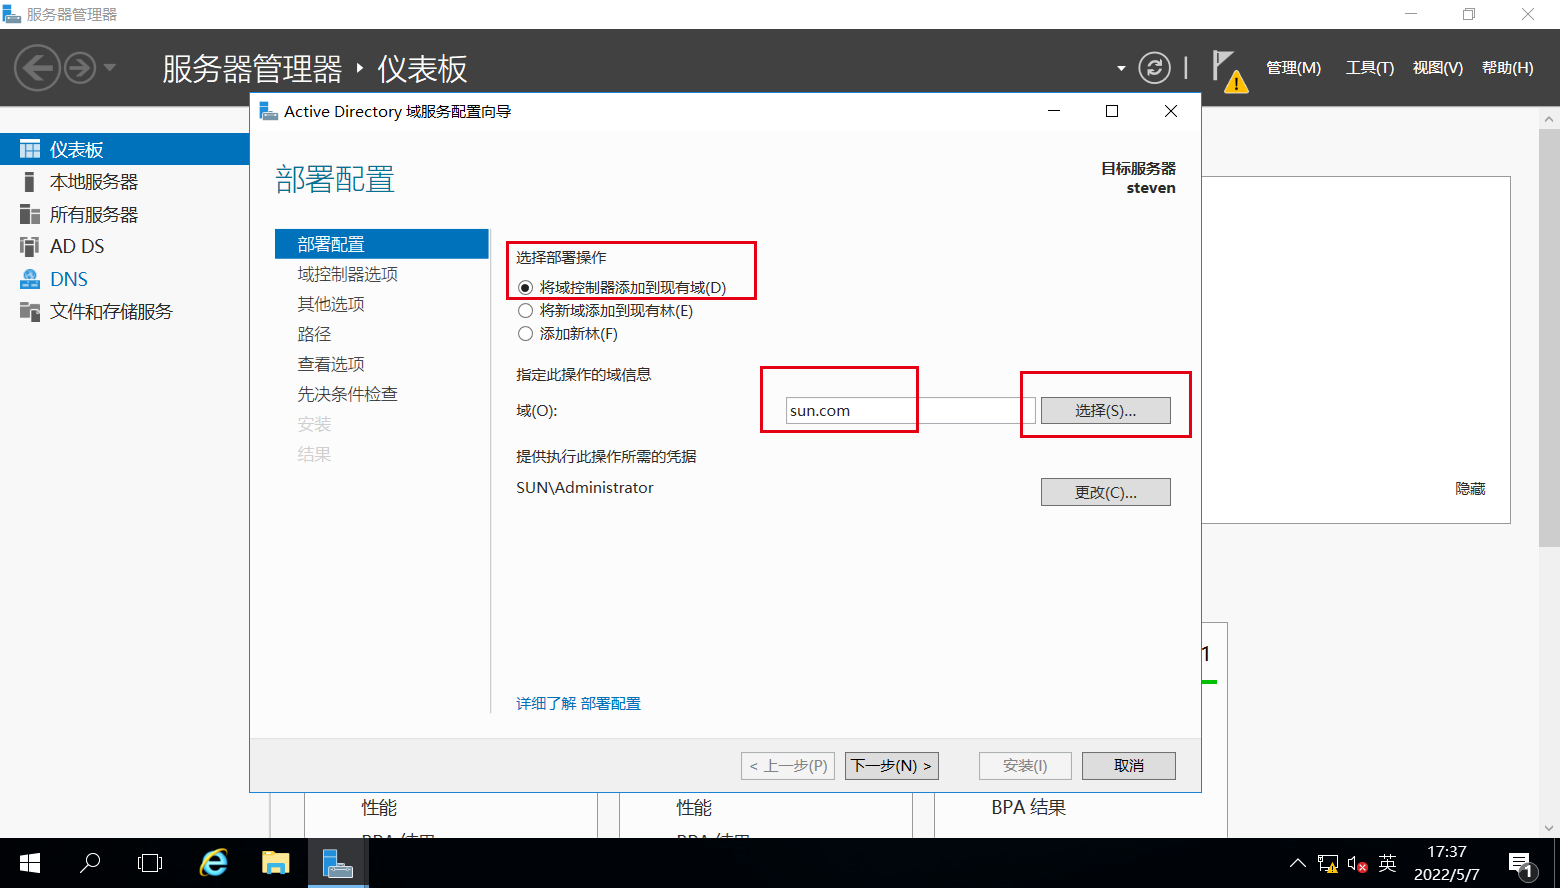Click the 文件和存储服务 icon
This screenshot has height=888, width=1560.
point(30,311)
